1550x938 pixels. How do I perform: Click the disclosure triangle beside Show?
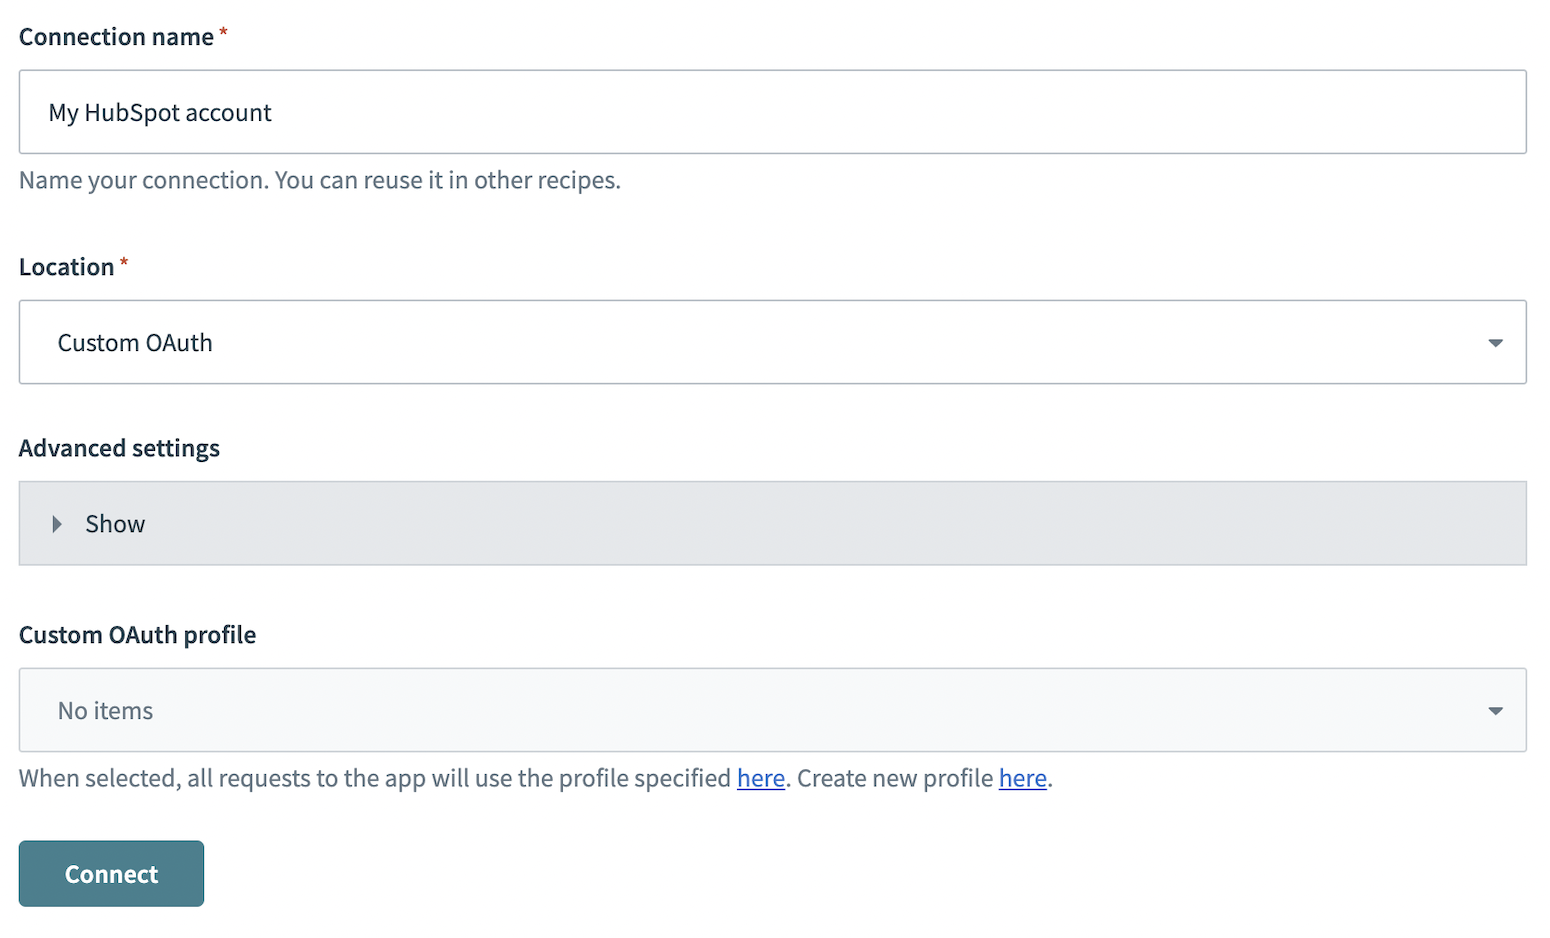(x=57, y=524)
